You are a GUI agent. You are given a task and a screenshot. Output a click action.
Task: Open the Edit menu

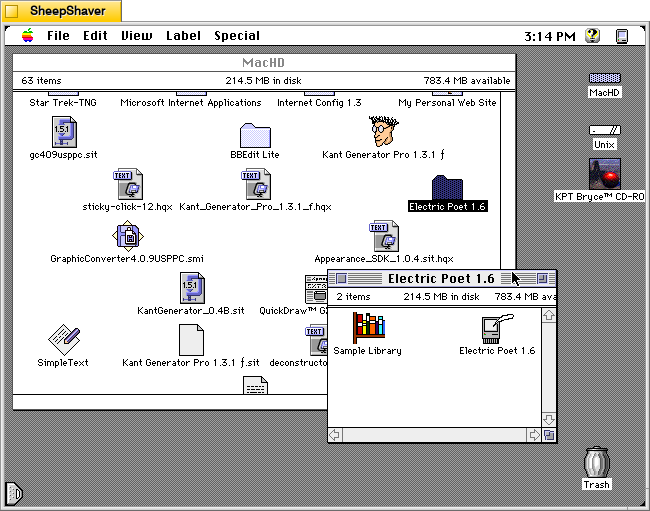pyautogui.click(x=95, y=36)
